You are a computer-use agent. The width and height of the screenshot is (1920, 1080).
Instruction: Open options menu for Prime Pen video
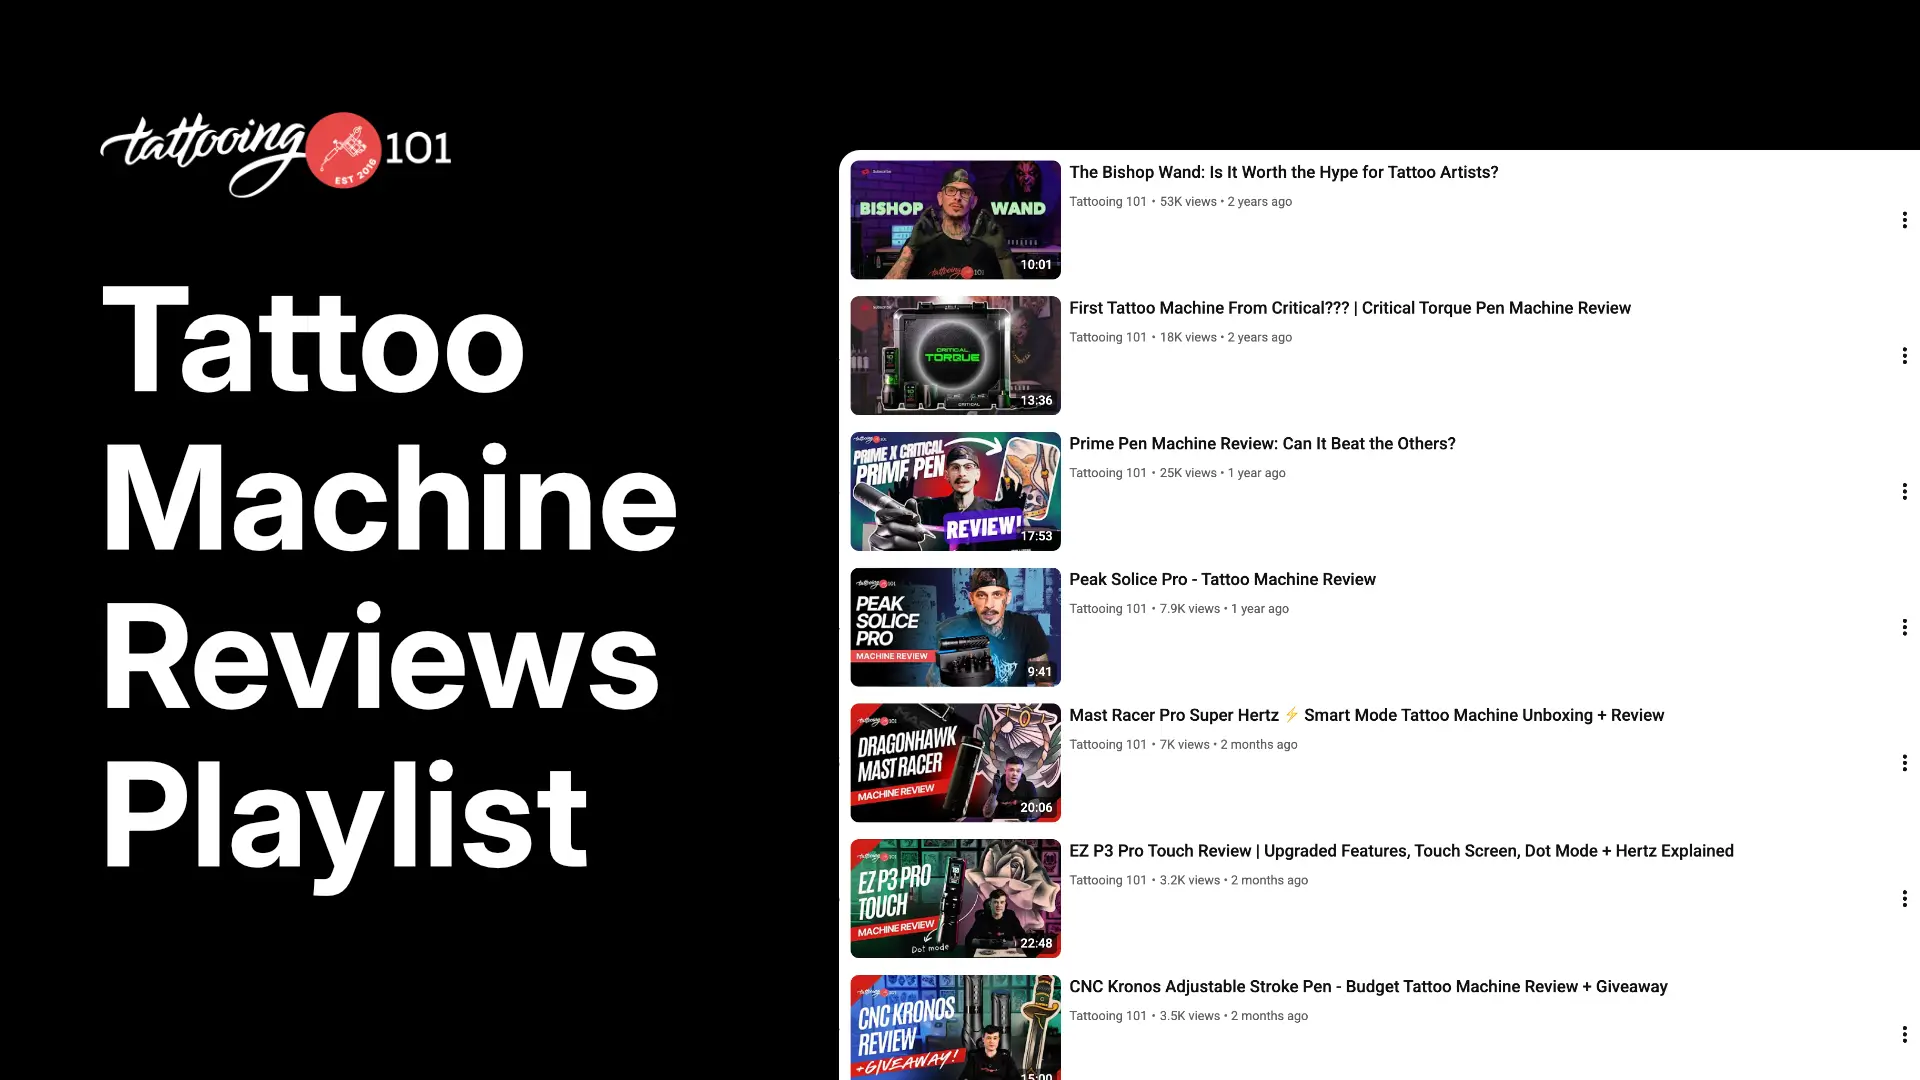(1904, 491)
